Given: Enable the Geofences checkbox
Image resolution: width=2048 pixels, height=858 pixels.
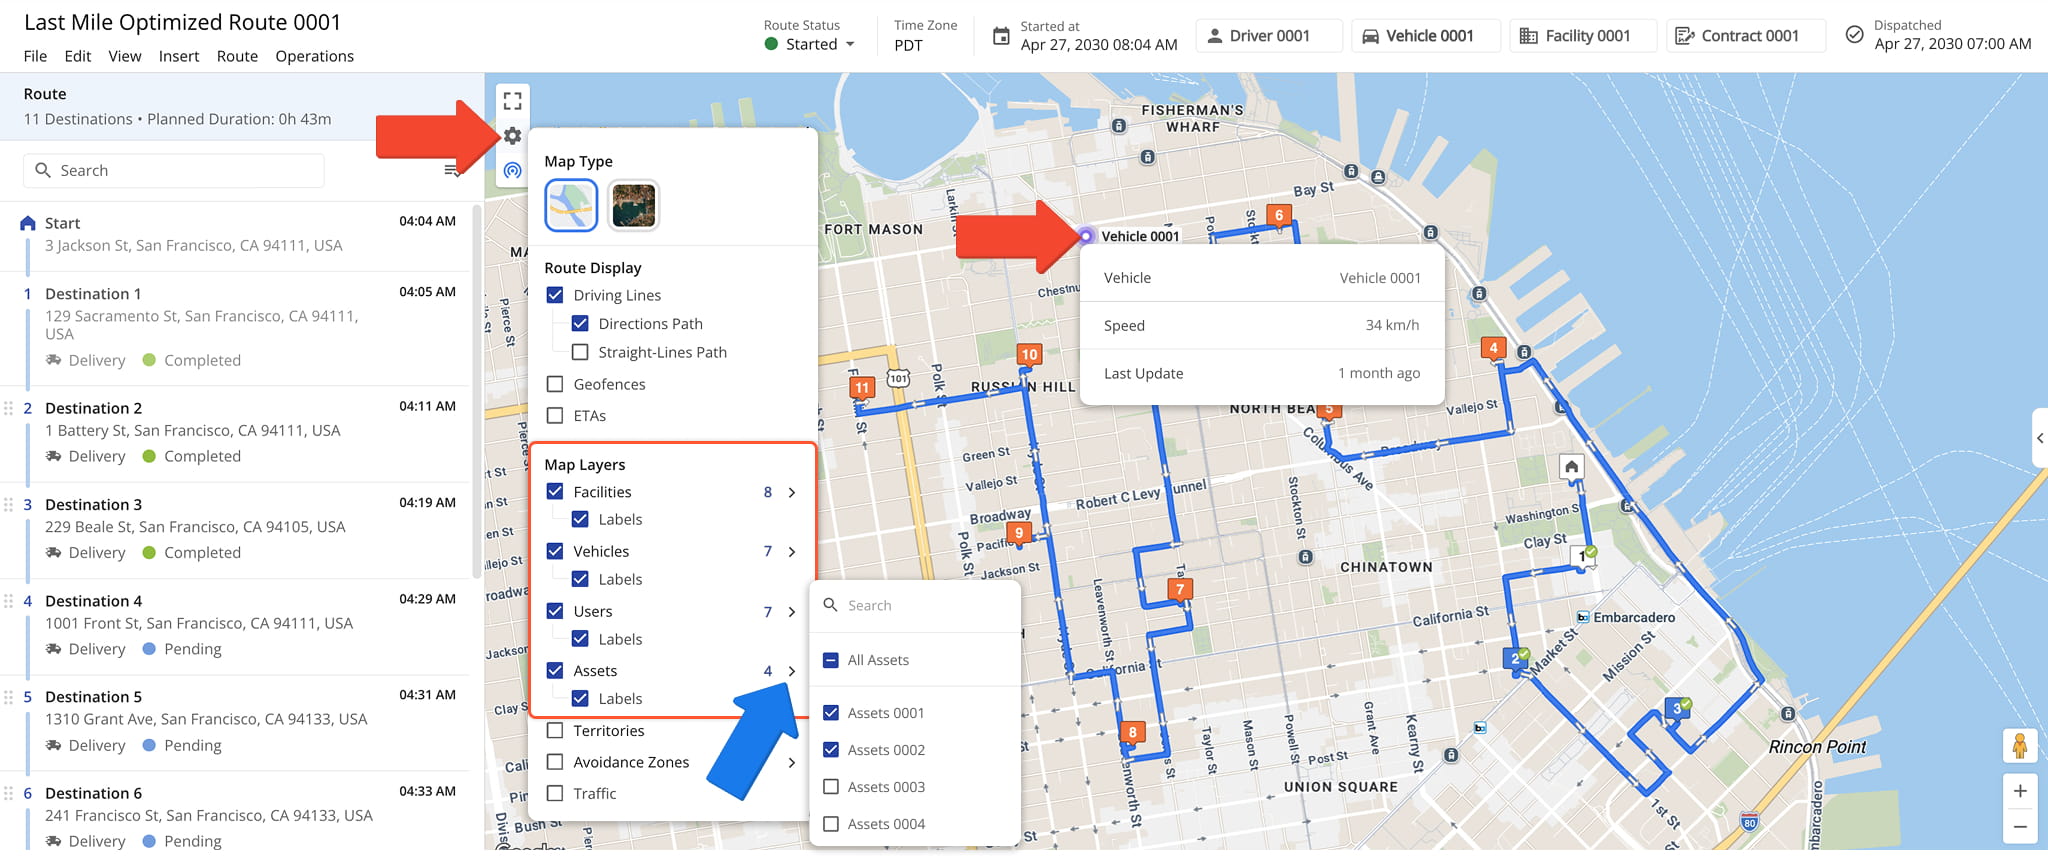Looking at the screenshot, I should coord(555,384).
